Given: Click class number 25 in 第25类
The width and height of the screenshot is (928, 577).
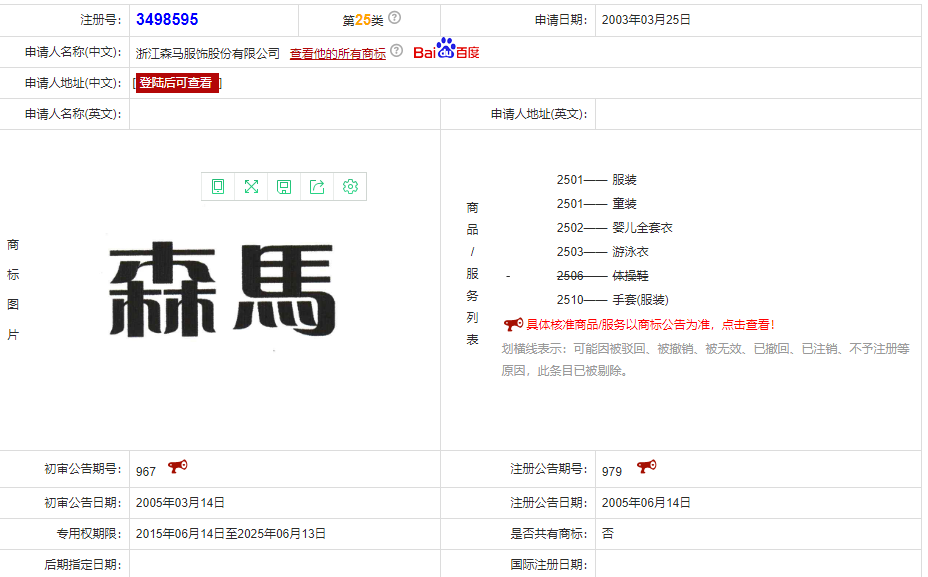Looking at the screenshot, I should click(x=362, y=20).
